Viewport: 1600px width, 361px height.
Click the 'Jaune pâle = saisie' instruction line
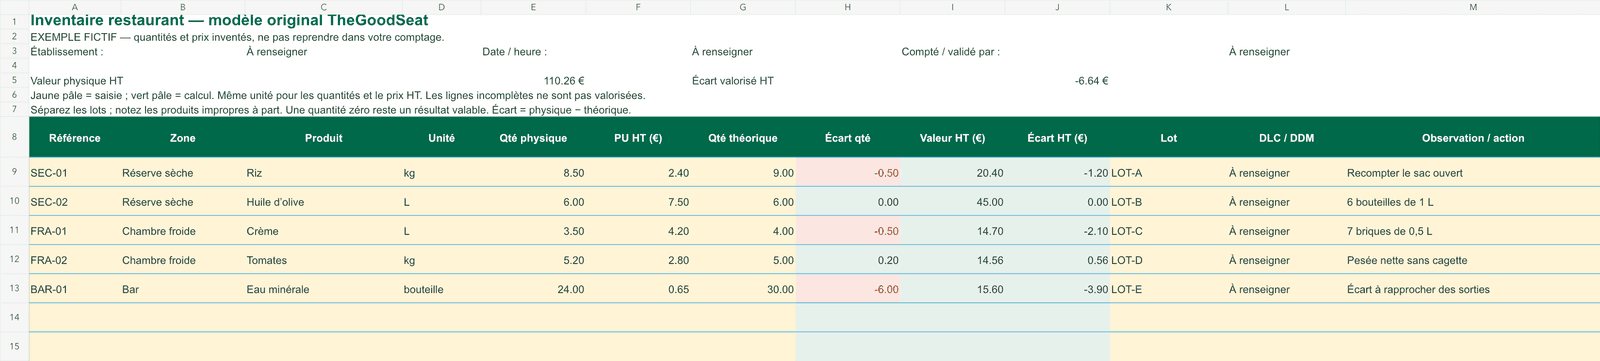click(x=337, y=95)
